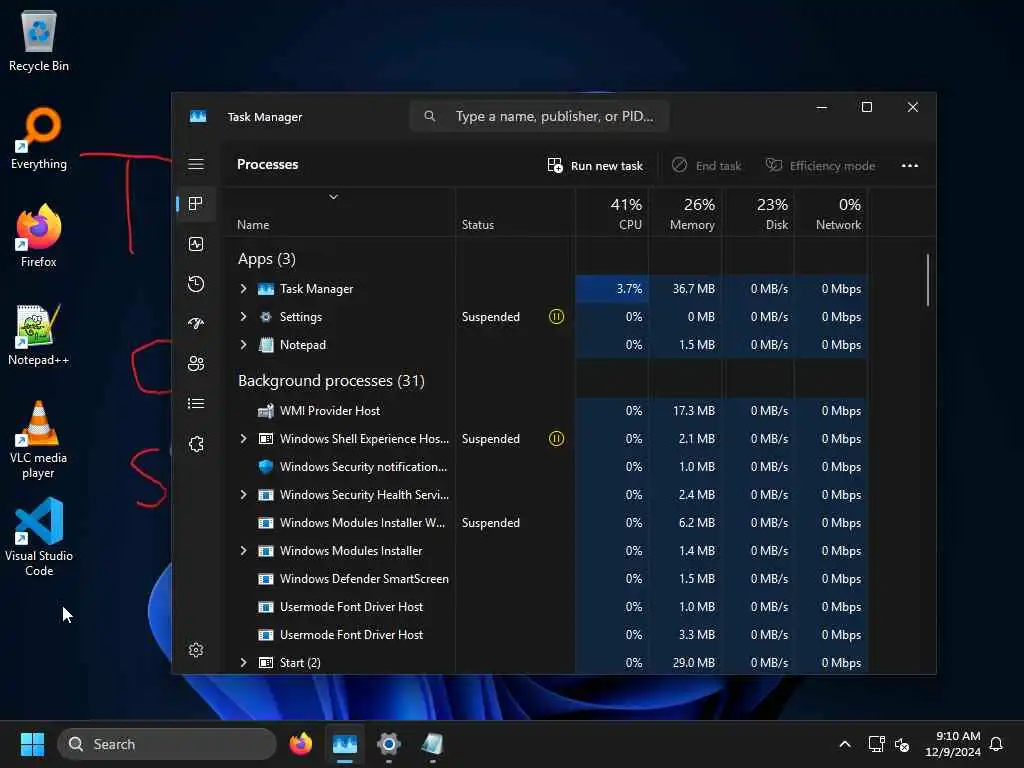Click the Windows Security notification shield icon

pyautogui.click(x=266, y=467)
